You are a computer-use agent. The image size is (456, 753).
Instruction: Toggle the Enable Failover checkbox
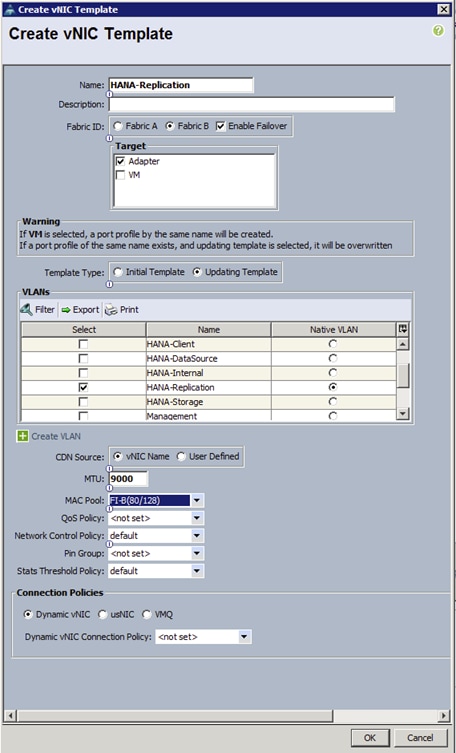(x=220, y=126)
